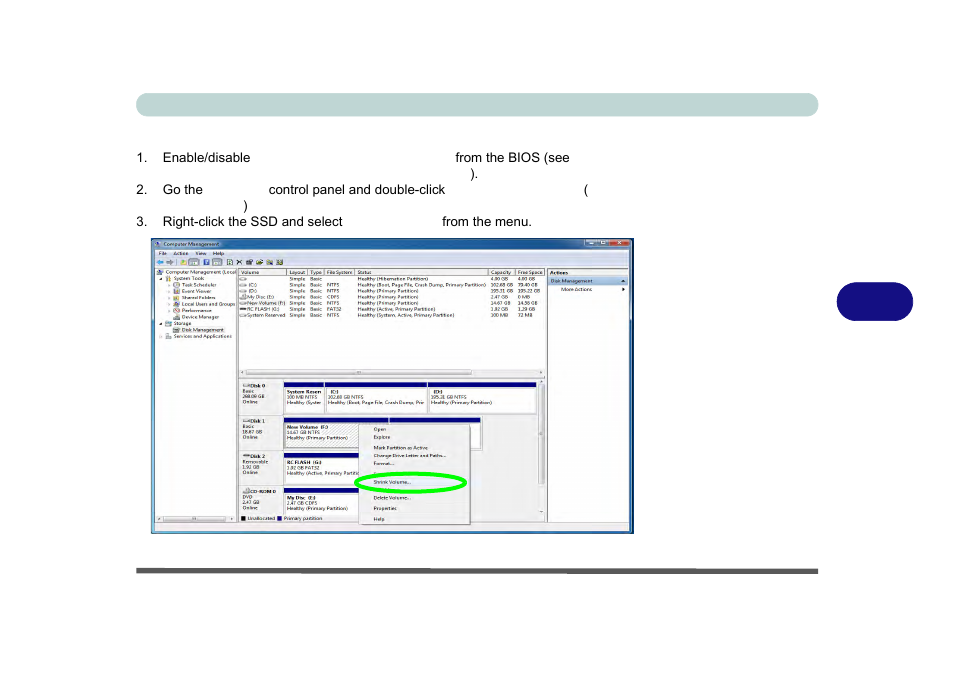The height and width of the screenshot is (673, 954).
Task: Select the Disk 1 New Volume partition
Action: click(x=321, y=433)
